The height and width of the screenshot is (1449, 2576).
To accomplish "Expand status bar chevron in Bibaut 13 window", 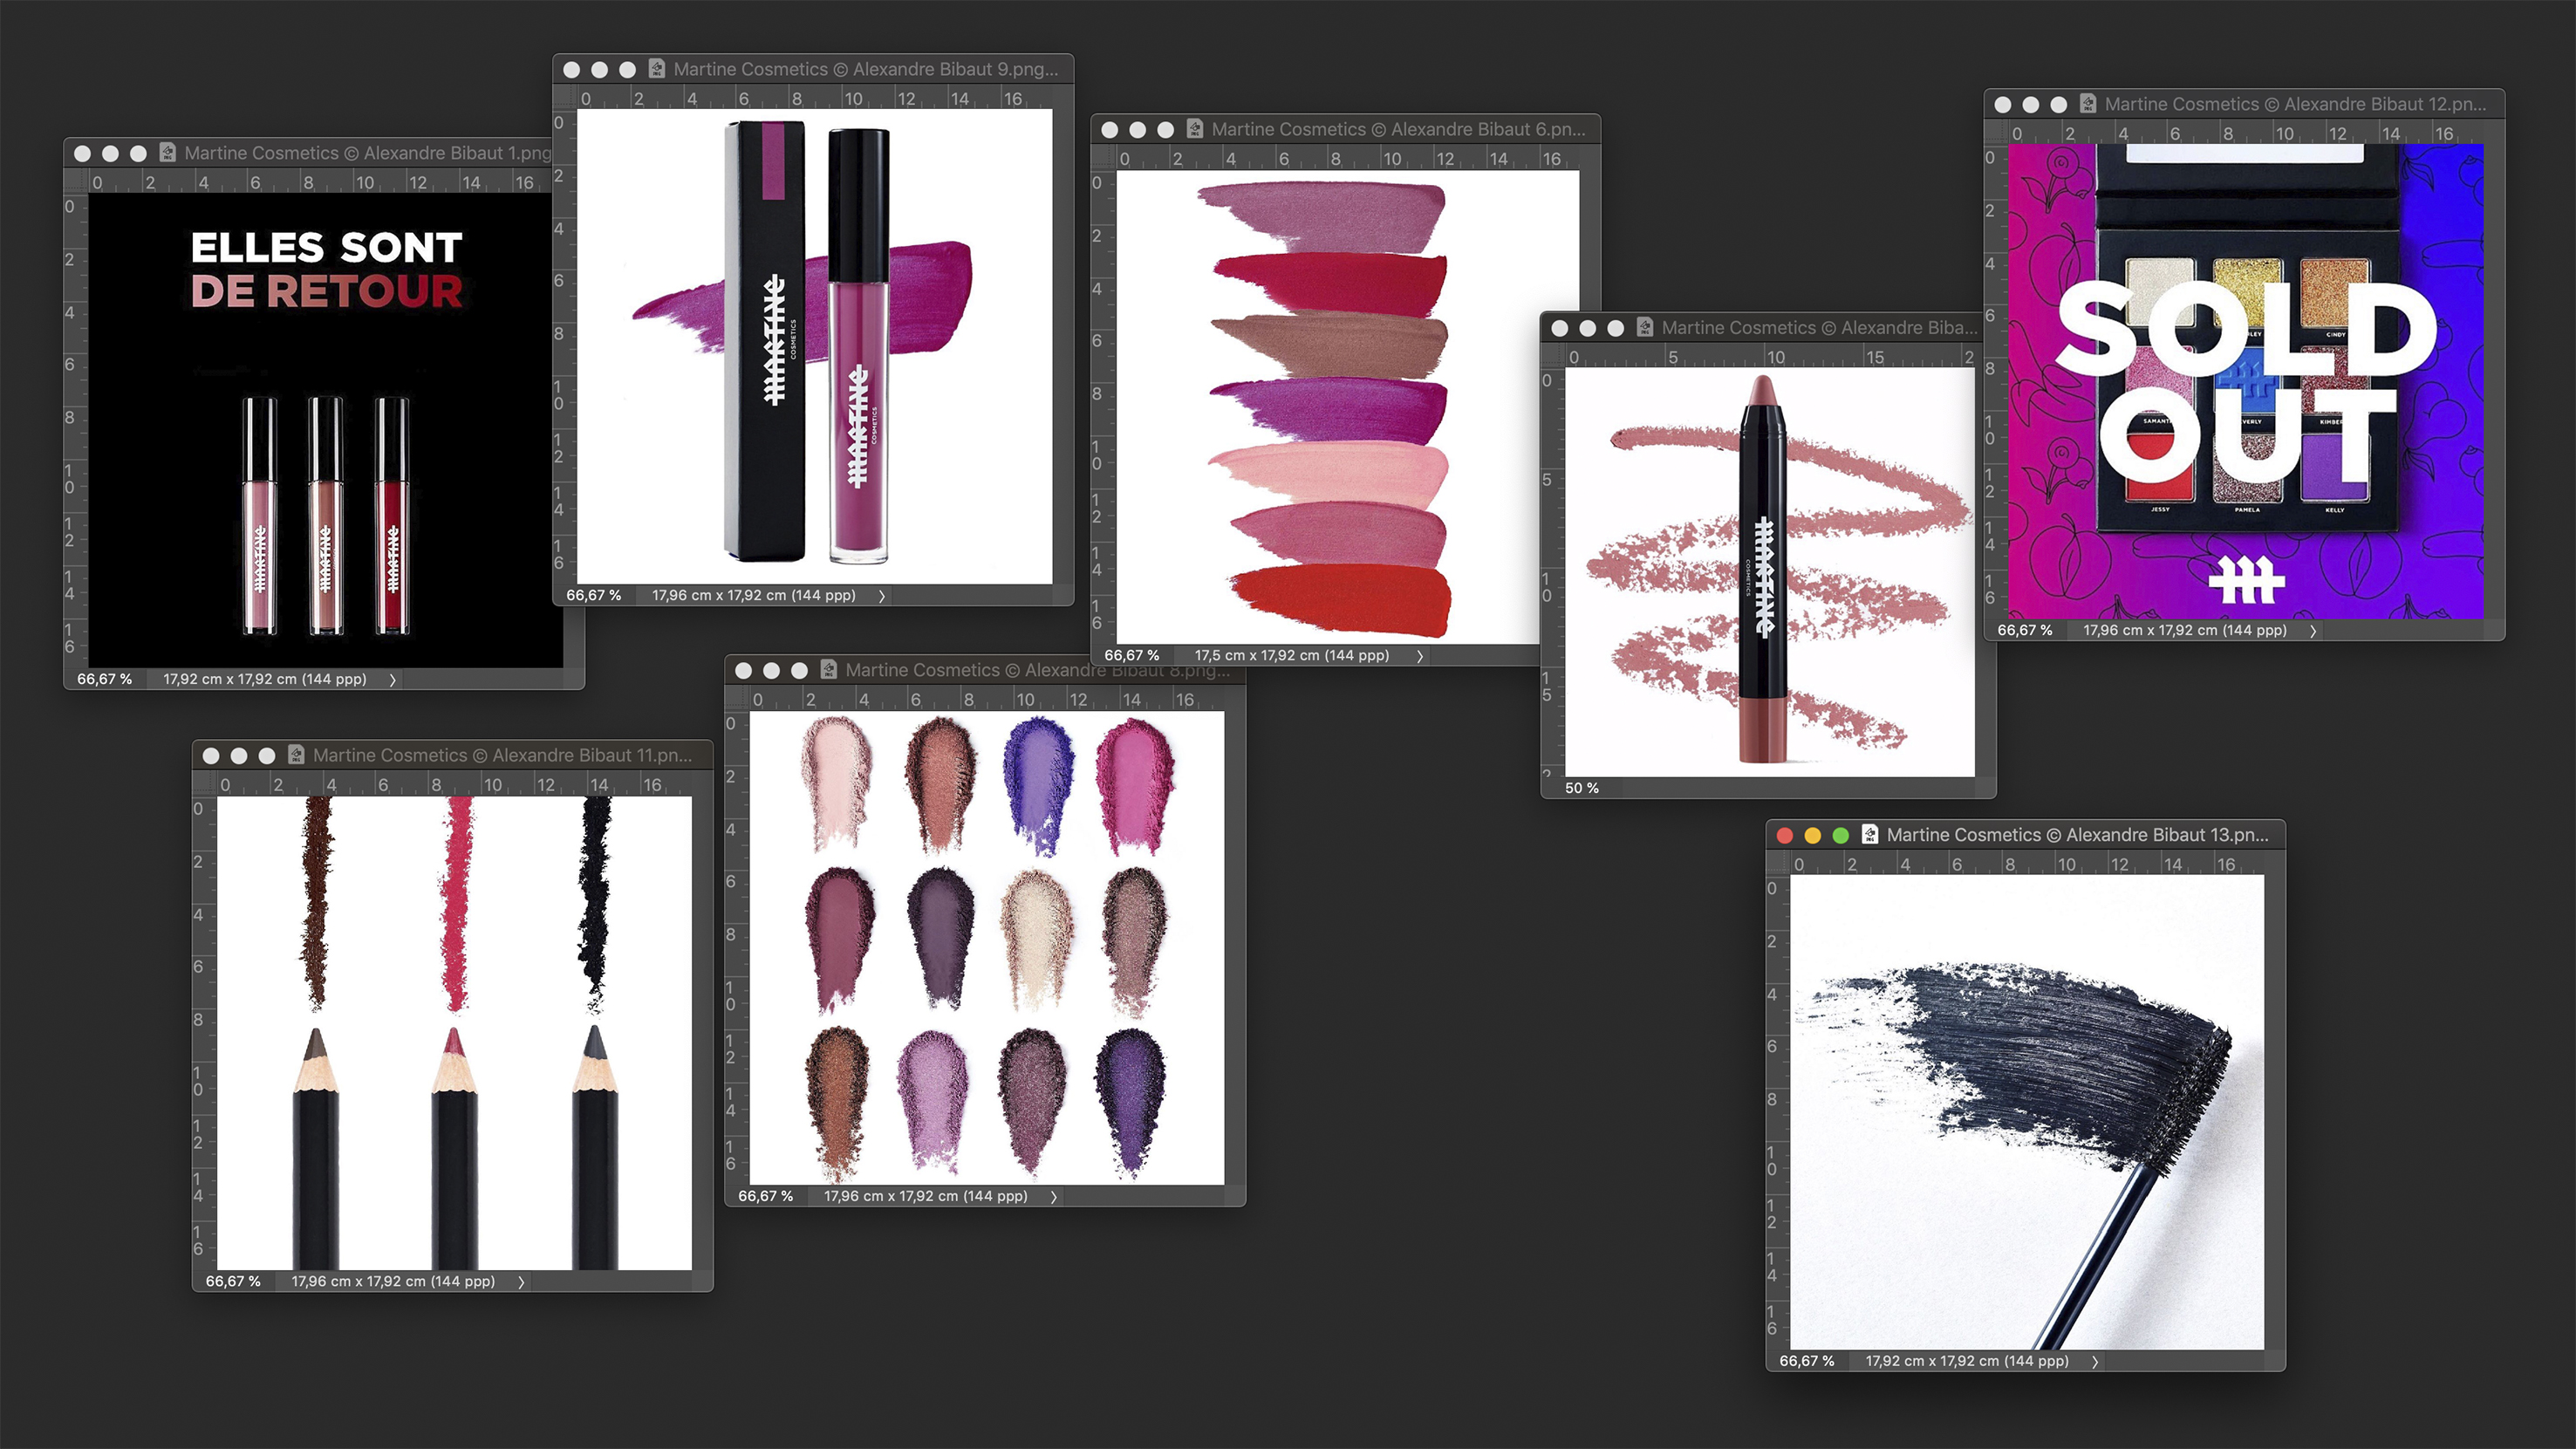I will 2094,1361.
